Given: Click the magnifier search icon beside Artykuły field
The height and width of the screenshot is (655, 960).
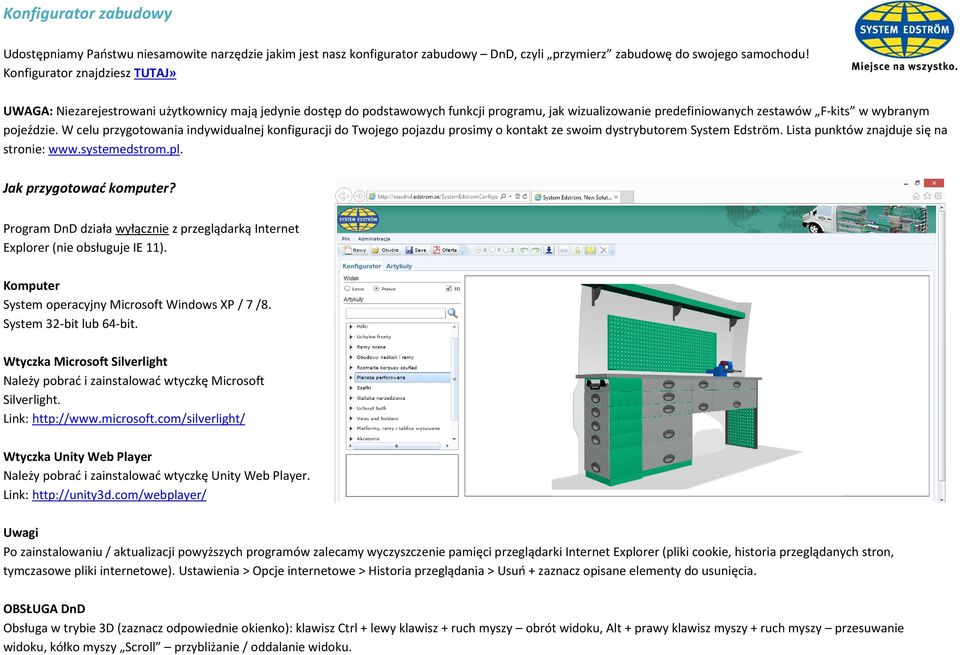Looking at the screenshot, I should (452, 313).
